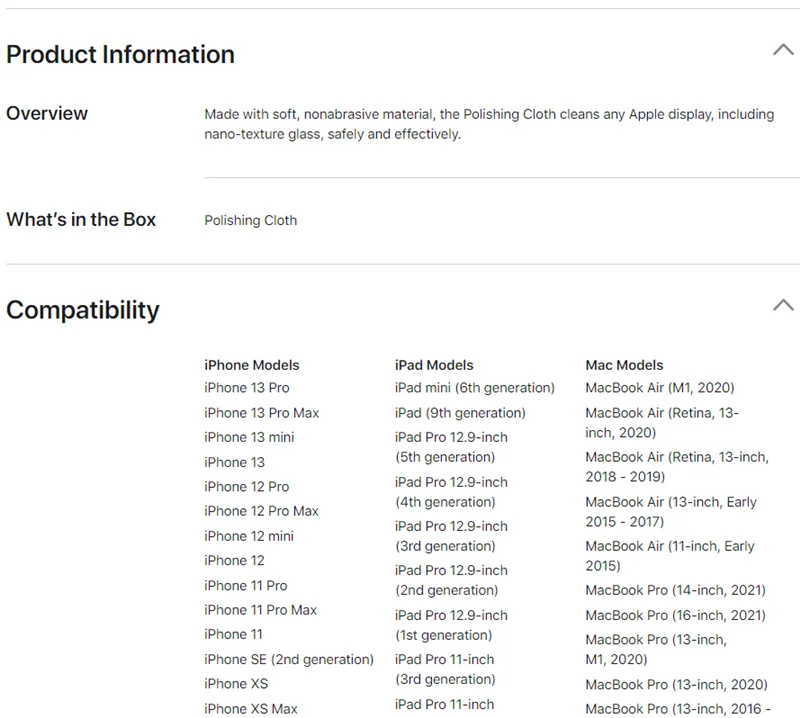Click iPhone 12 mini entry
800x718 pixels.
249,535
